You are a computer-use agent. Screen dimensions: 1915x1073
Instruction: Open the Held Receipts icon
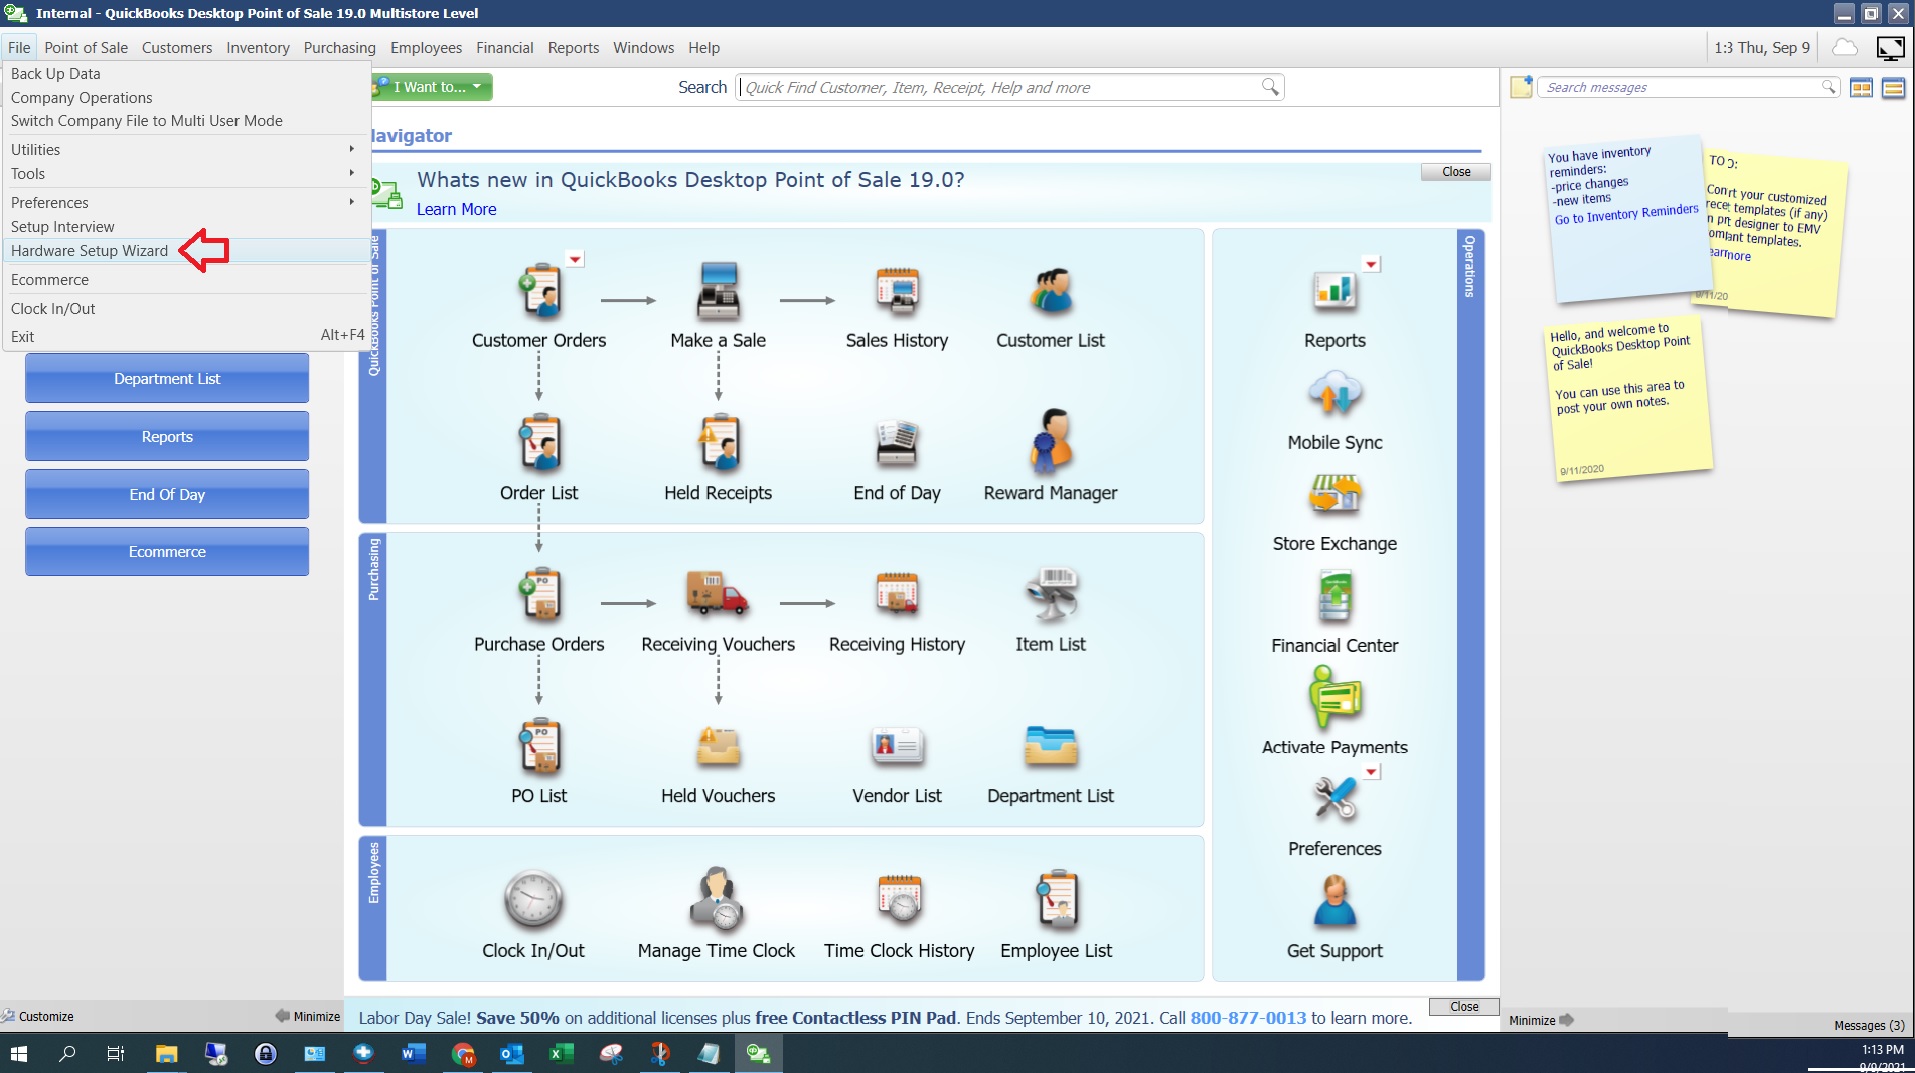pos(718,443)
